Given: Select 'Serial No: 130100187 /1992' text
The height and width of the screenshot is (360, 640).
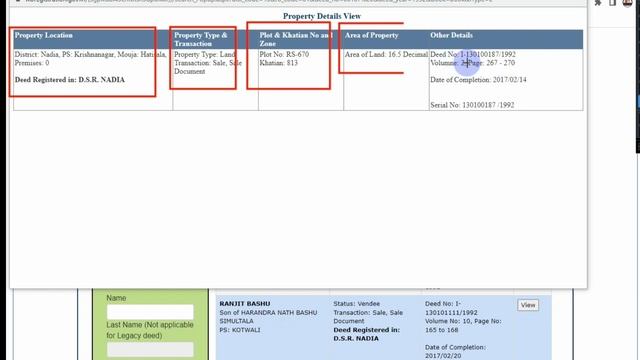Looking at the screenshot, I should pos(472,105).
